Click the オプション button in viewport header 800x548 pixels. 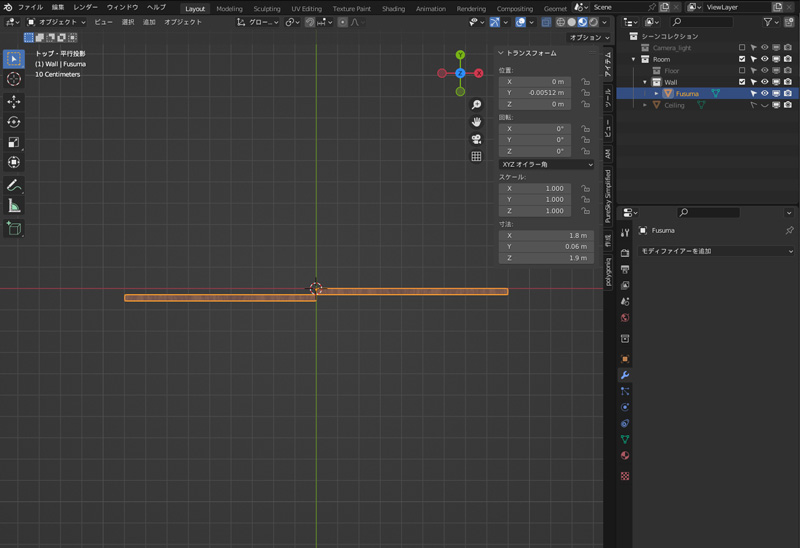tap(588, 37)
